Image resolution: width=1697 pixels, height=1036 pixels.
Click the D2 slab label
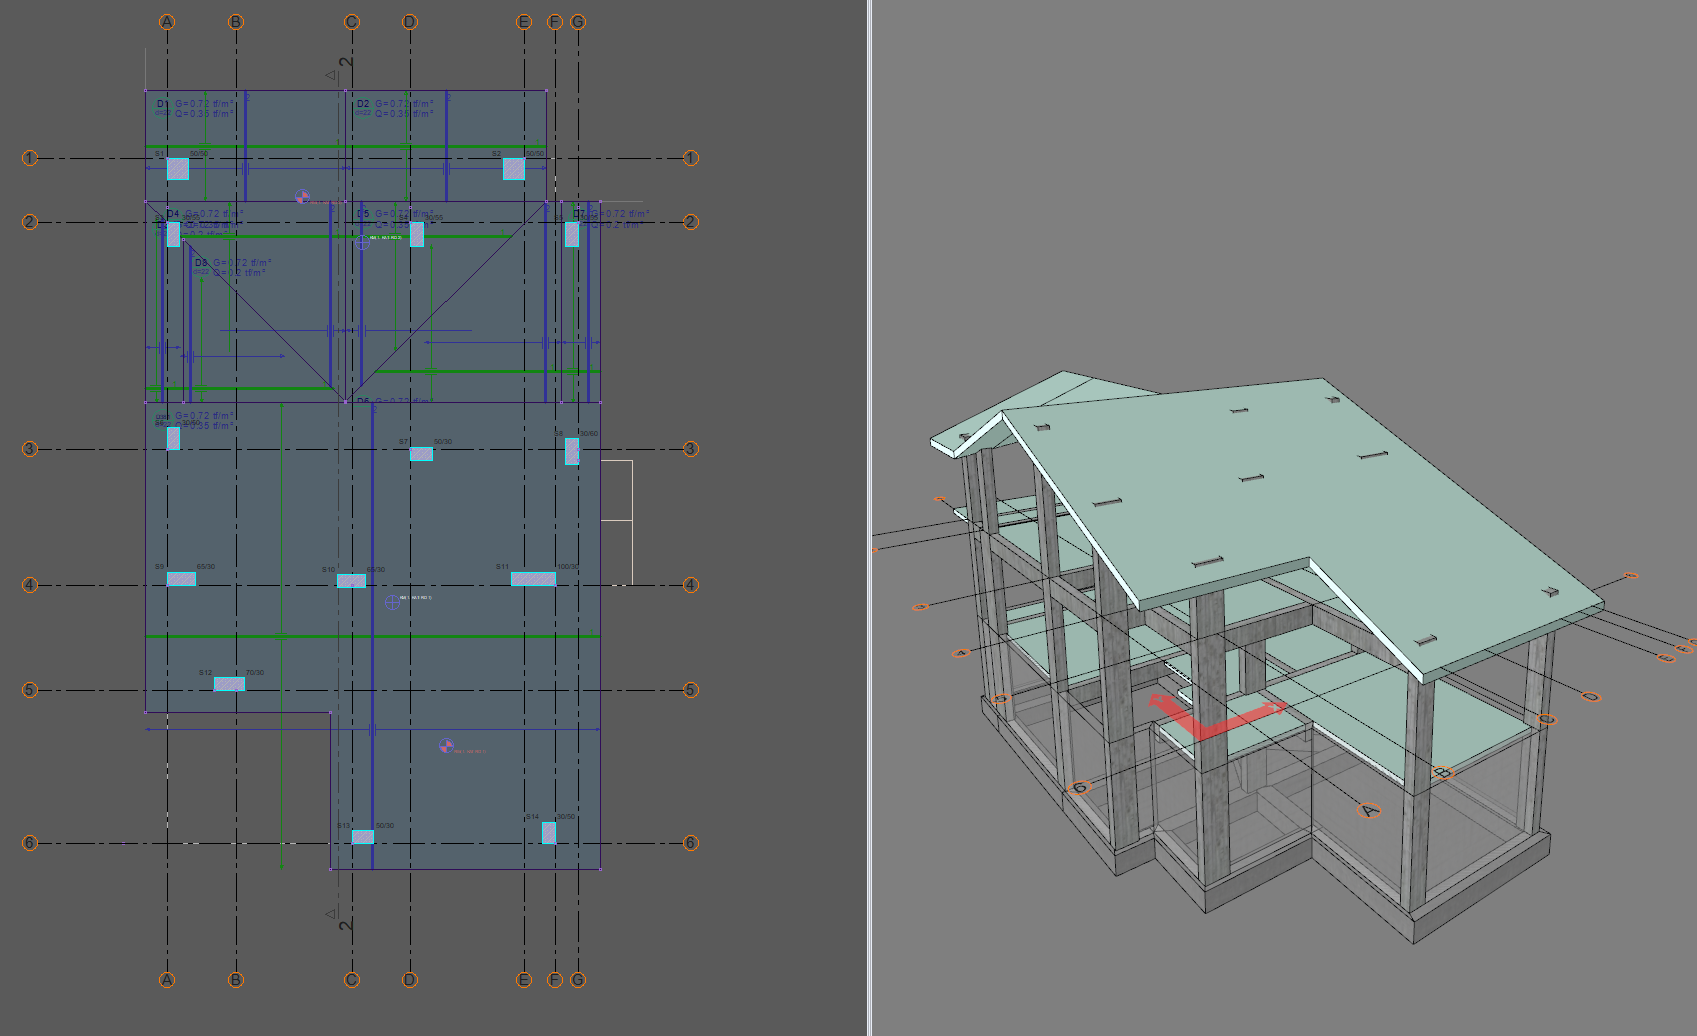tap(363, 104)
